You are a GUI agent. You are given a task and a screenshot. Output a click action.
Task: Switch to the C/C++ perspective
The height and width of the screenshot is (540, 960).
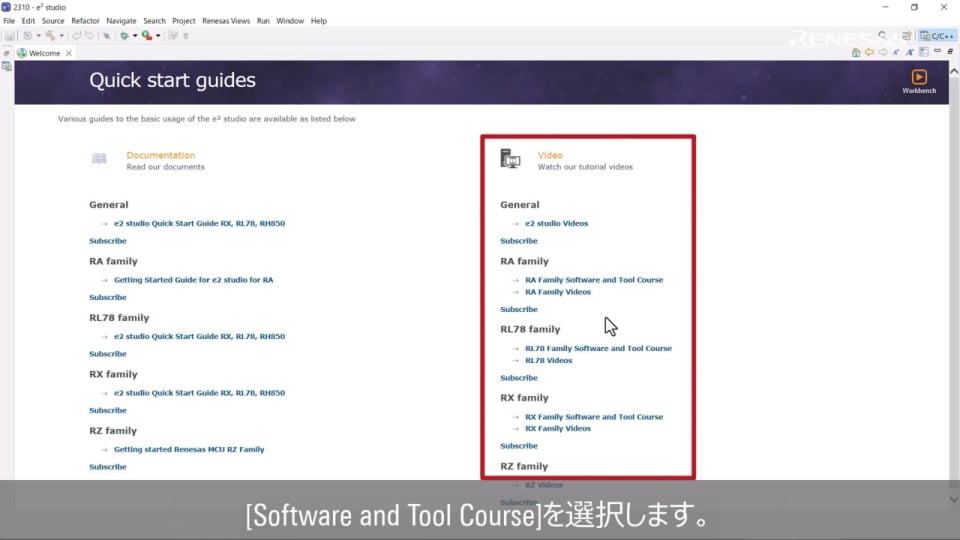[938, 36]
